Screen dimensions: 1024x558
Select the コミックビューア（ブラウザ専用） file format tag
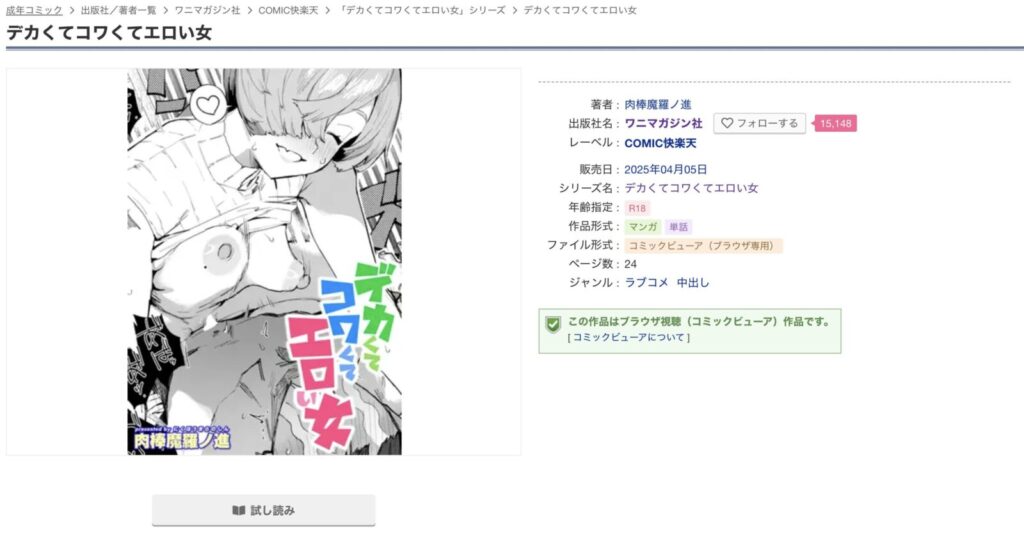coord(703,246)
